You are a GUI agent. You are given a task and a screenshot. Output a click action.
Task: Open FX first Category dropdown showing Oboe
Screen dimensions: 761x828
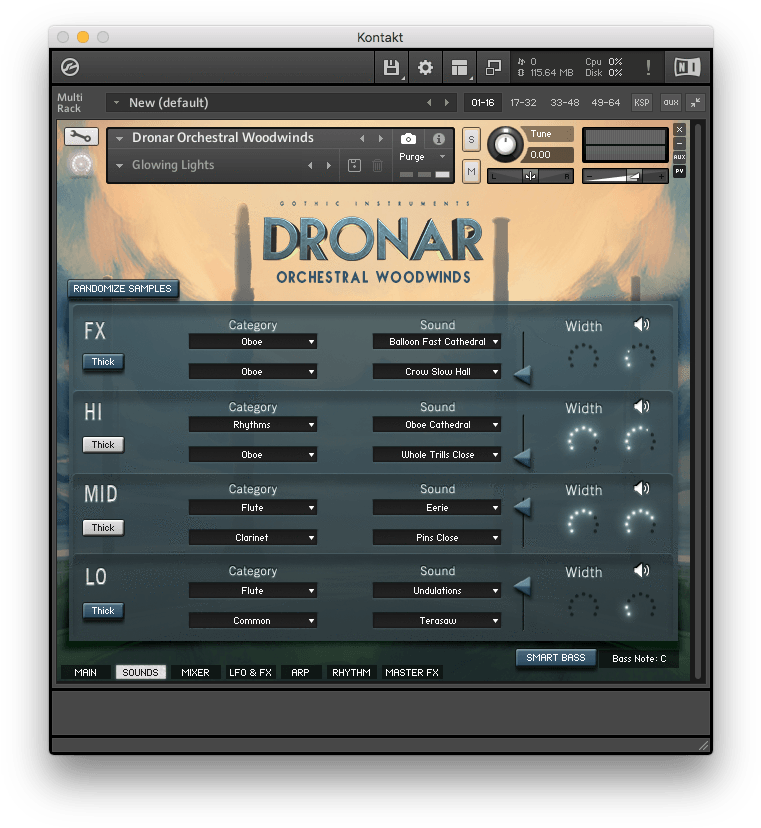click(253, 342)
